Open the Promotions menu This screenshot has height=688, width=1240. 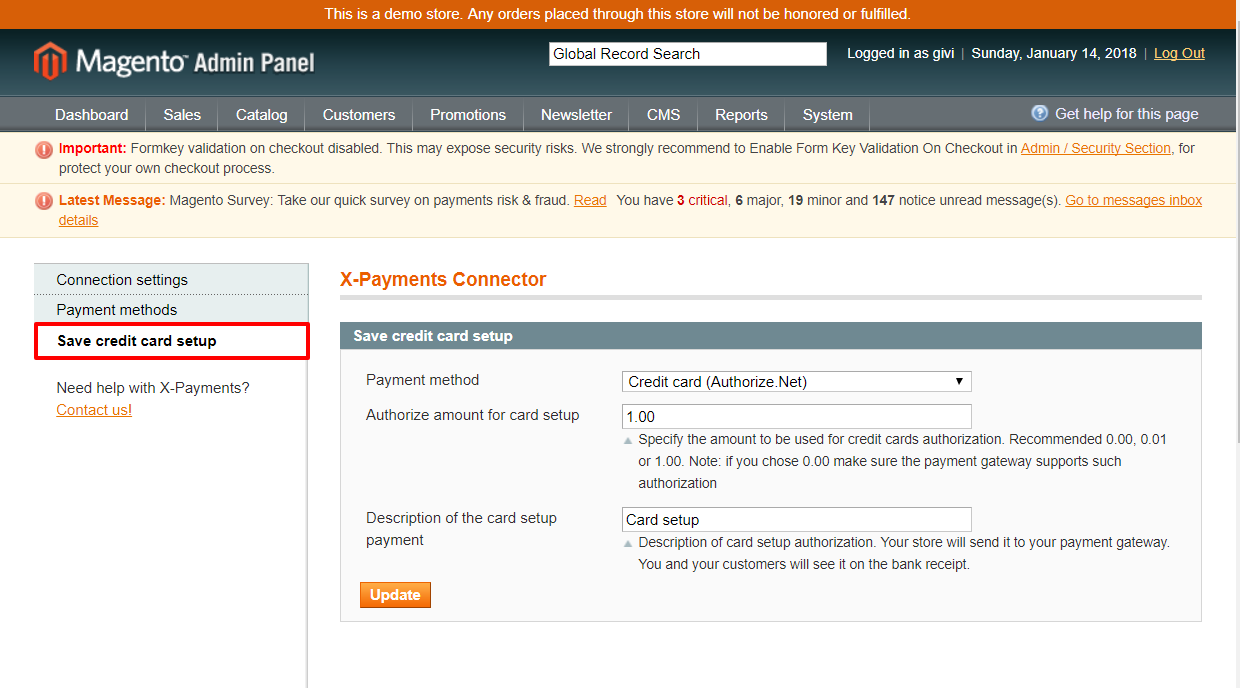[x=468, y=115]
